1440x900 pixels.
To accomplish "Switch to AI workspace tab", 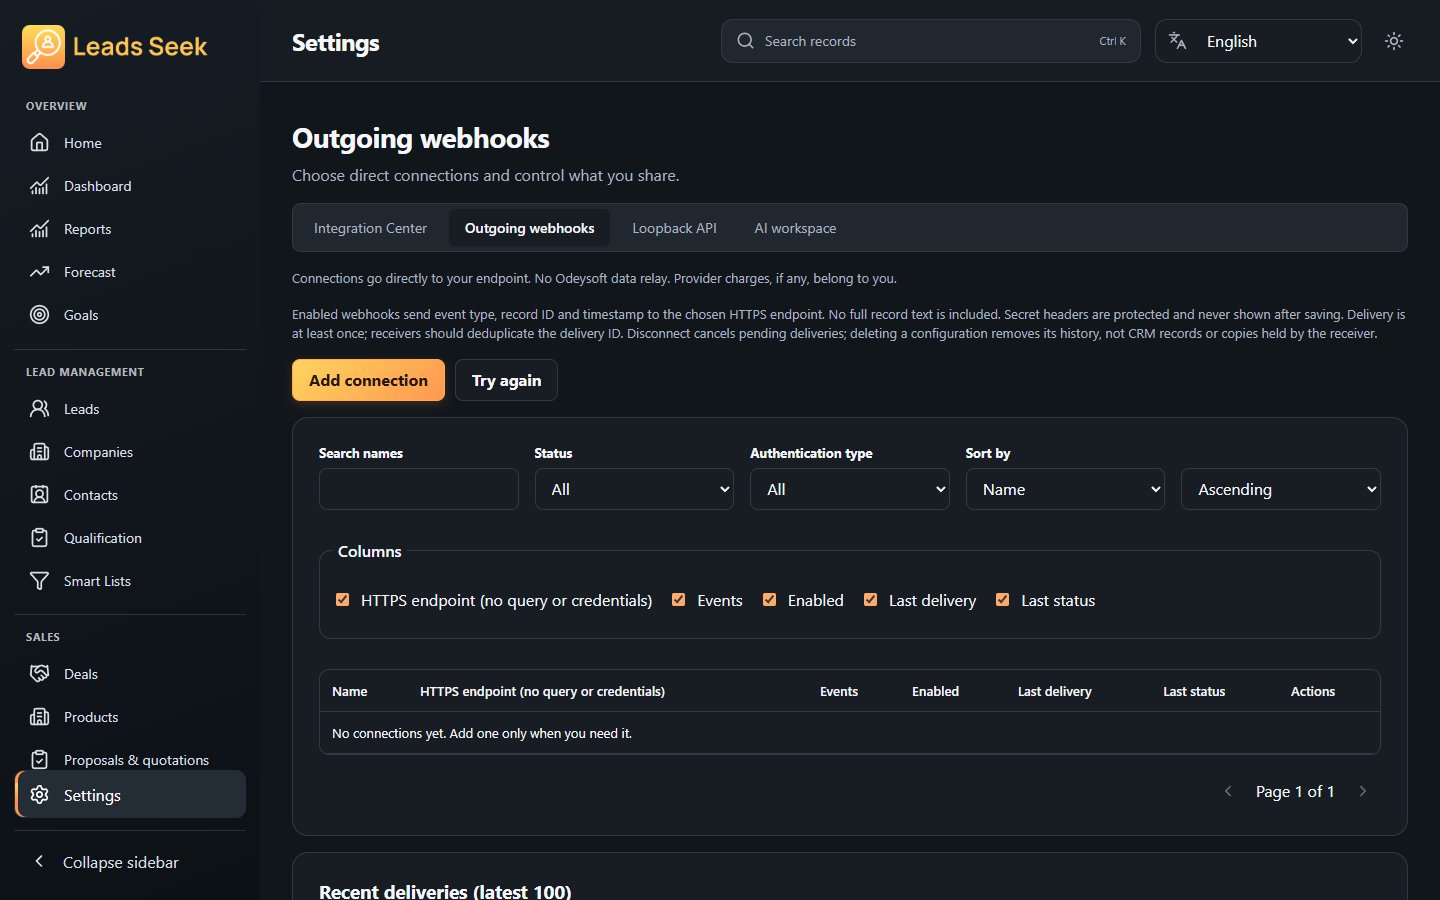I will (x=795, y=228).
